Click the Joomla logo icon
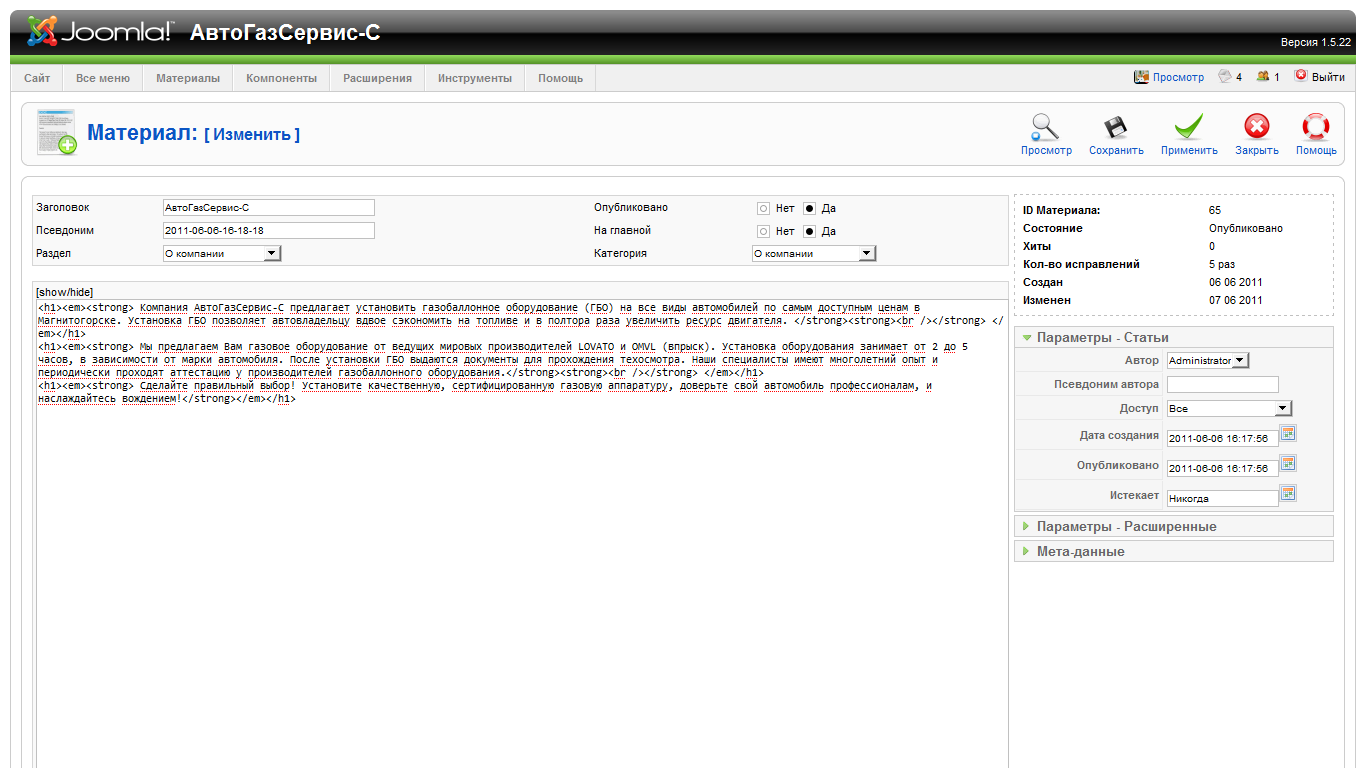This screenshot has height=768, width=1366. click(x=42, y=32)
